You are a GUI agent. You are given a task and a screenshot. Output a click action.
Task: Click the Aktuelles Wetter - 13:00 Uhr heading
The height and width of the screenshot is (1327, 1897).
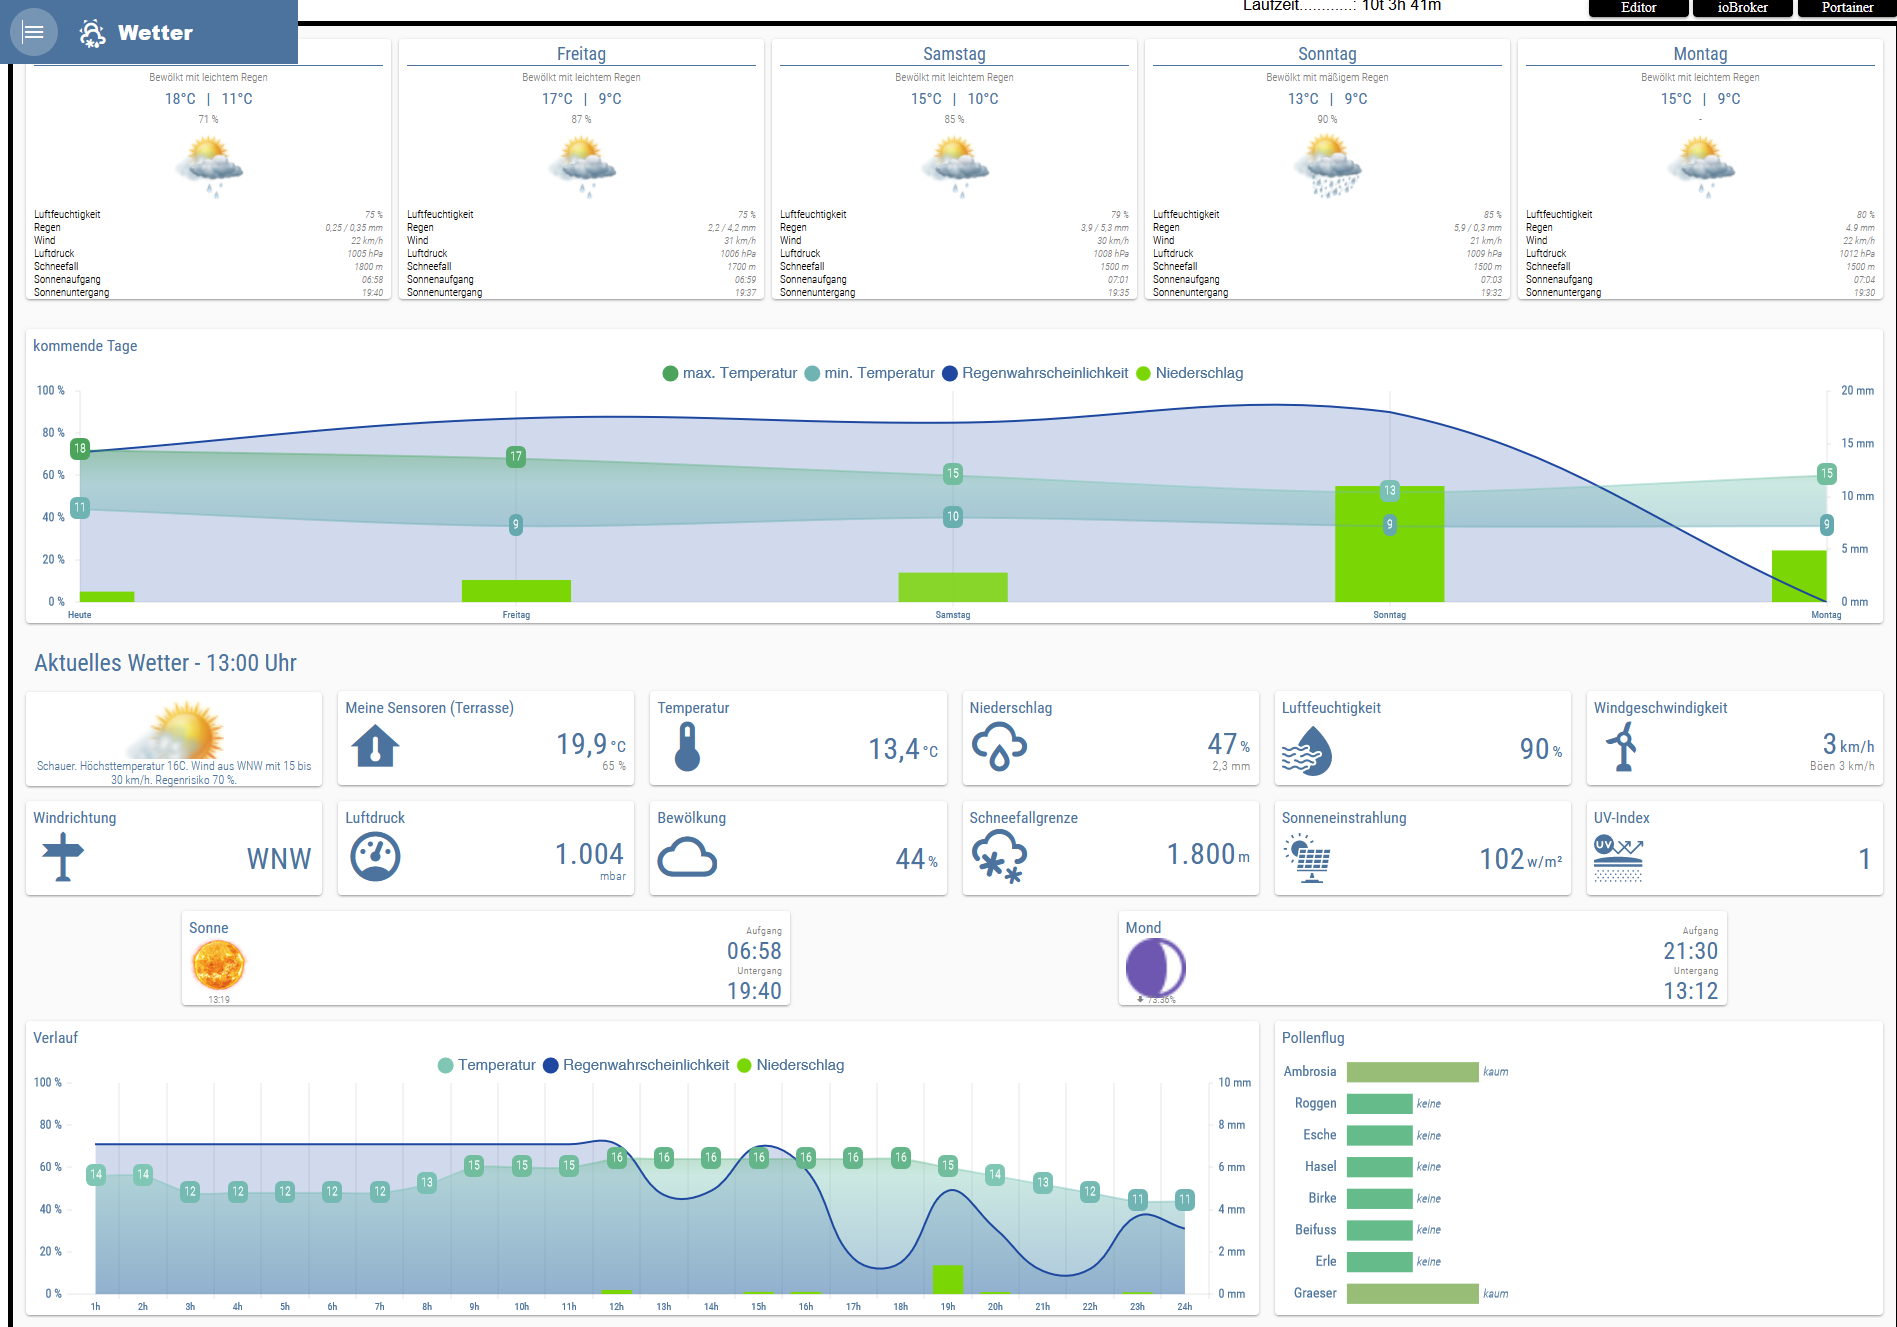coord(165,663)
